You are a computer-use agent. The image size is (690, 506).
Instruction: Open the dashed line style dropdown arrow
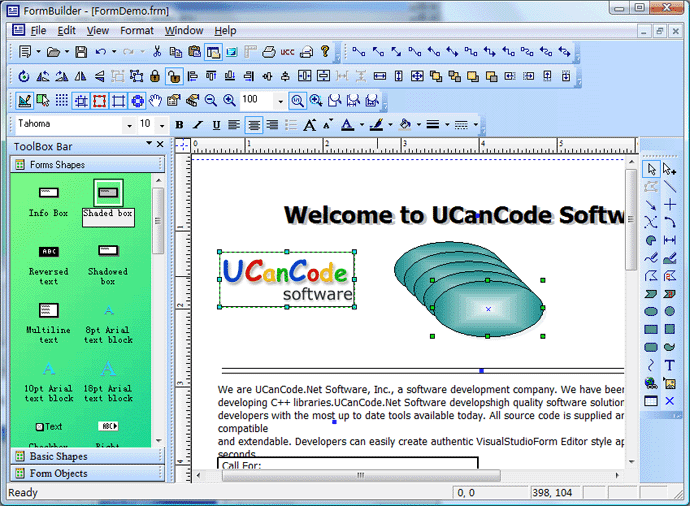(x=476, y=125)
